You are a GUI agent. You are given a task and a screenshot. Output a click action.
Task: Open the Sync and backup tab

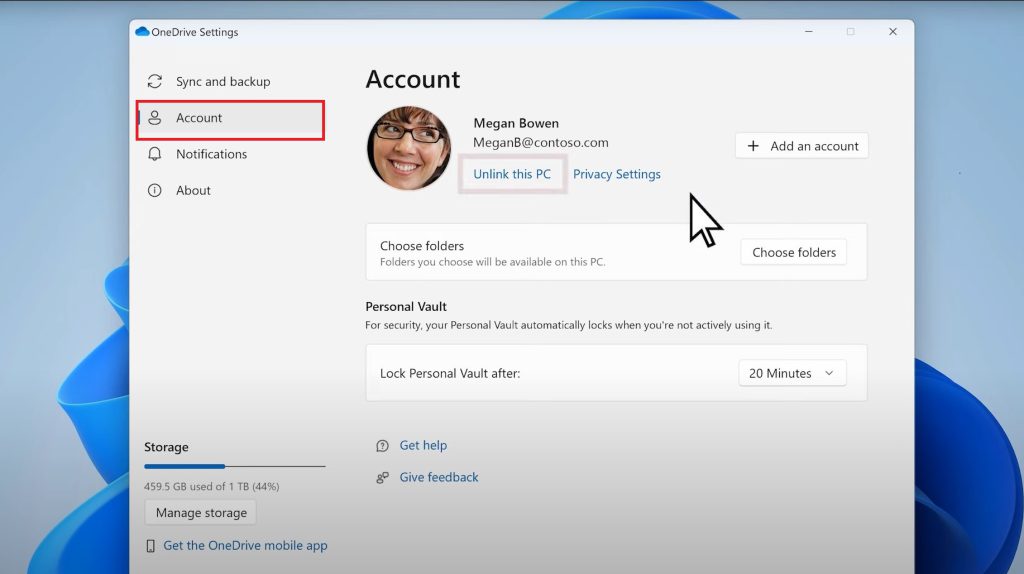[223, 82]
